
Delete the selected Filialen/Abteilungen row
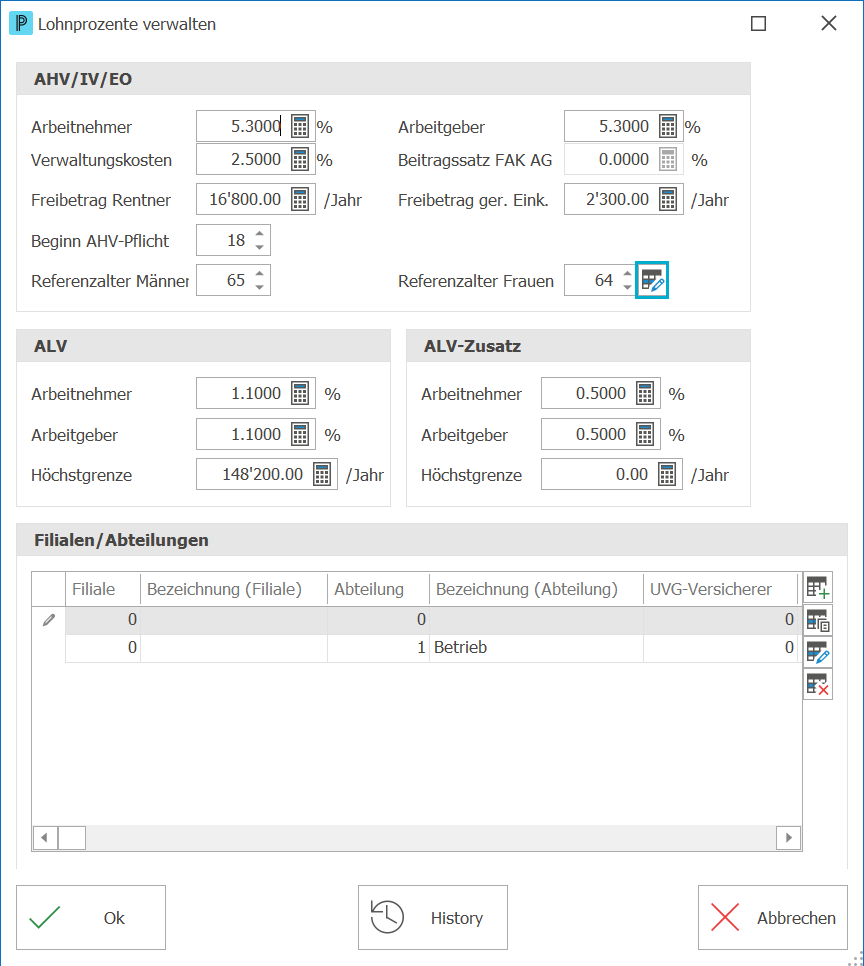coord(818,684)
